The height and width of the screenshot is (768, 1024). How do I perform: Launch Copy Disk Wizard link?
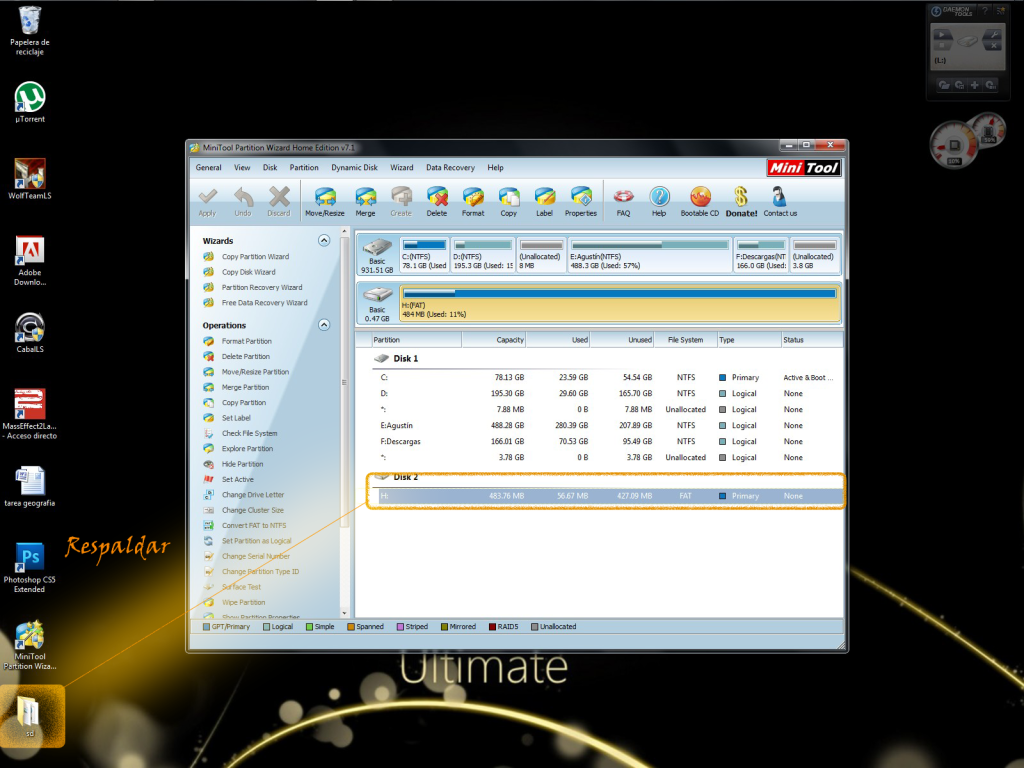[x=248, y=272]
